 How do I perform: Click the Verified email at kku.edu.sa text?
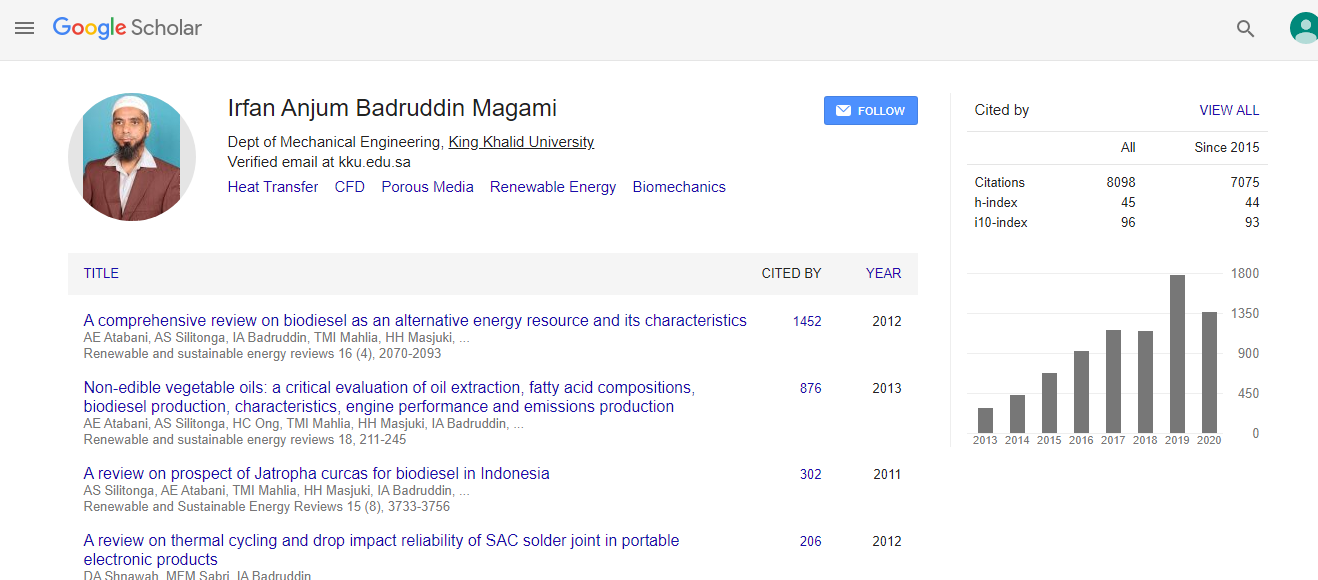coord(319,162)
